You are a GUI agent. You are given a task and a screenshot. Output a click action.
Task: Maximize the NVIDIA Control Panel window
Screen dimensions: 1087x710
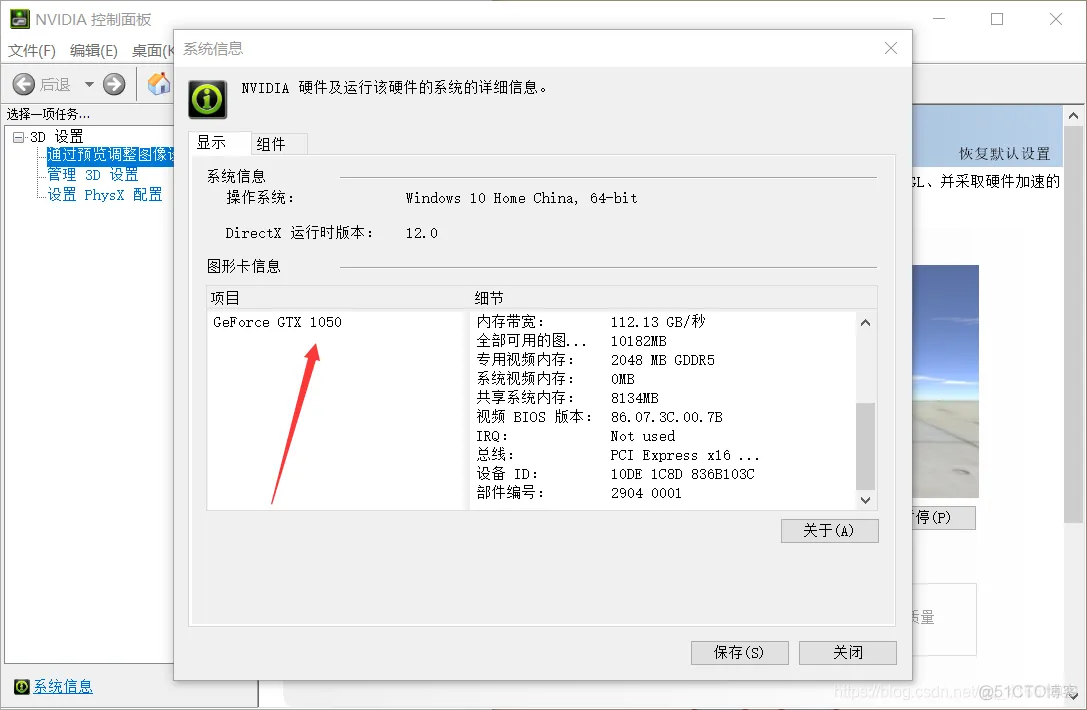[x=997, y=19]
